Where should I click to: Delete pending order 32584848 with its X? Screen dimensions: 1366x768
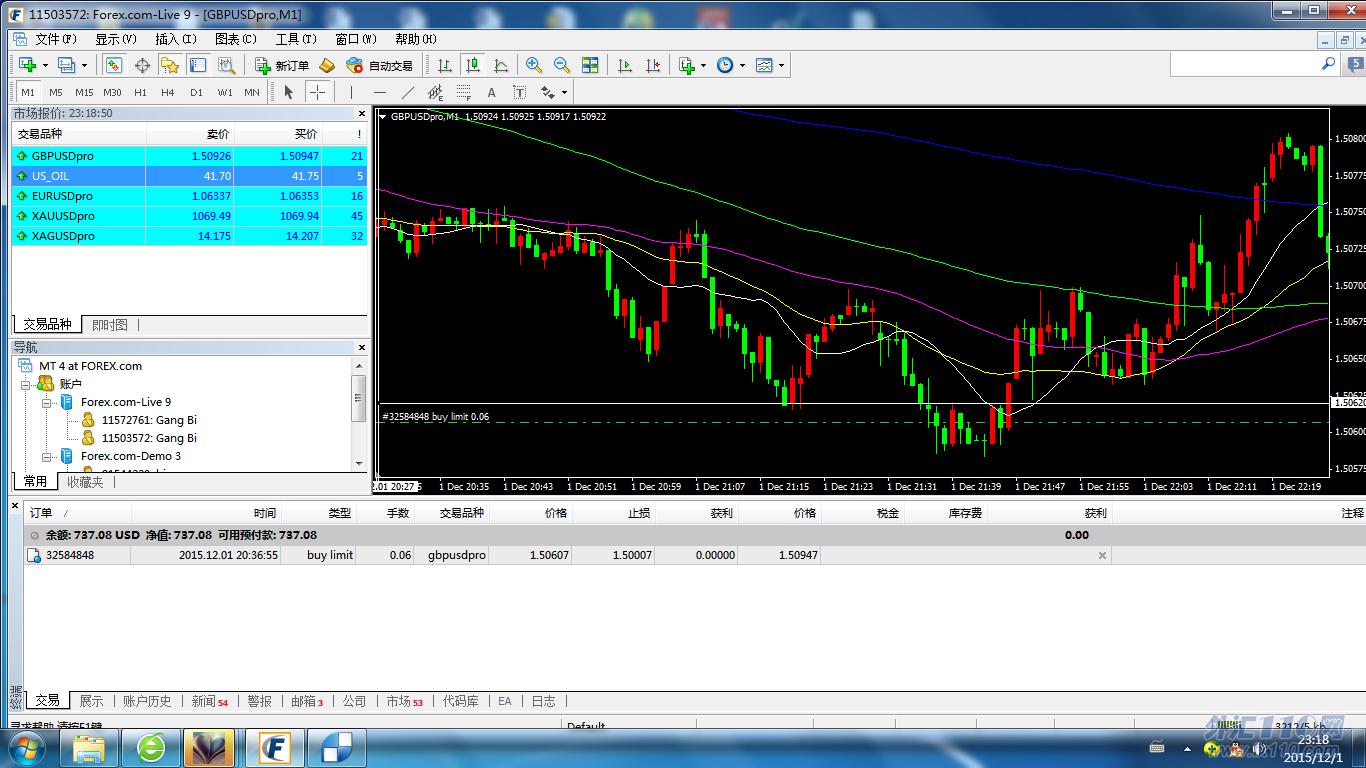coord(1102,555)
